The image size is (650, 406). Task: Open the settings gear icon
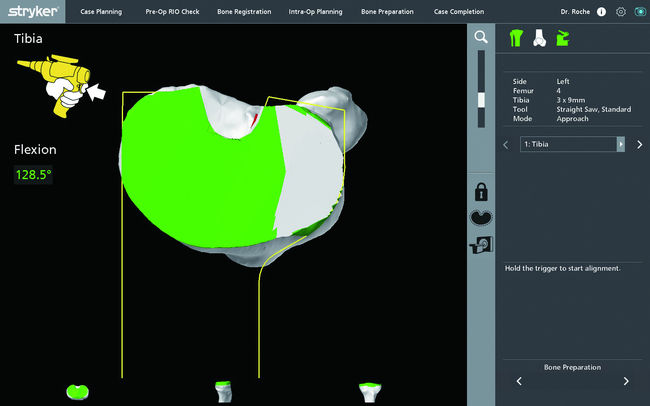pyautogui.click(x=621, y=12)
